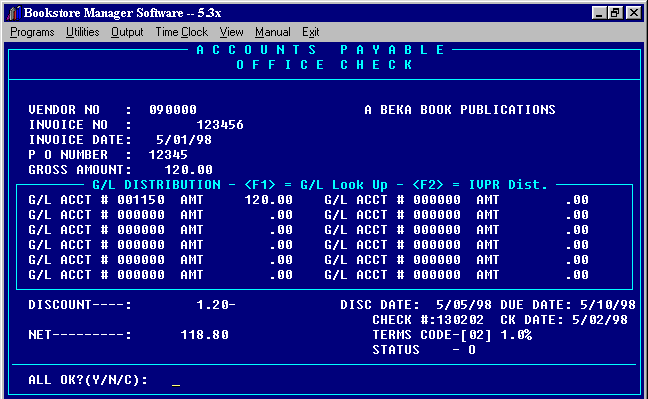Viewport: 648px width, 399px height.
Task: Click the P O number 12345
Action: 168,155
